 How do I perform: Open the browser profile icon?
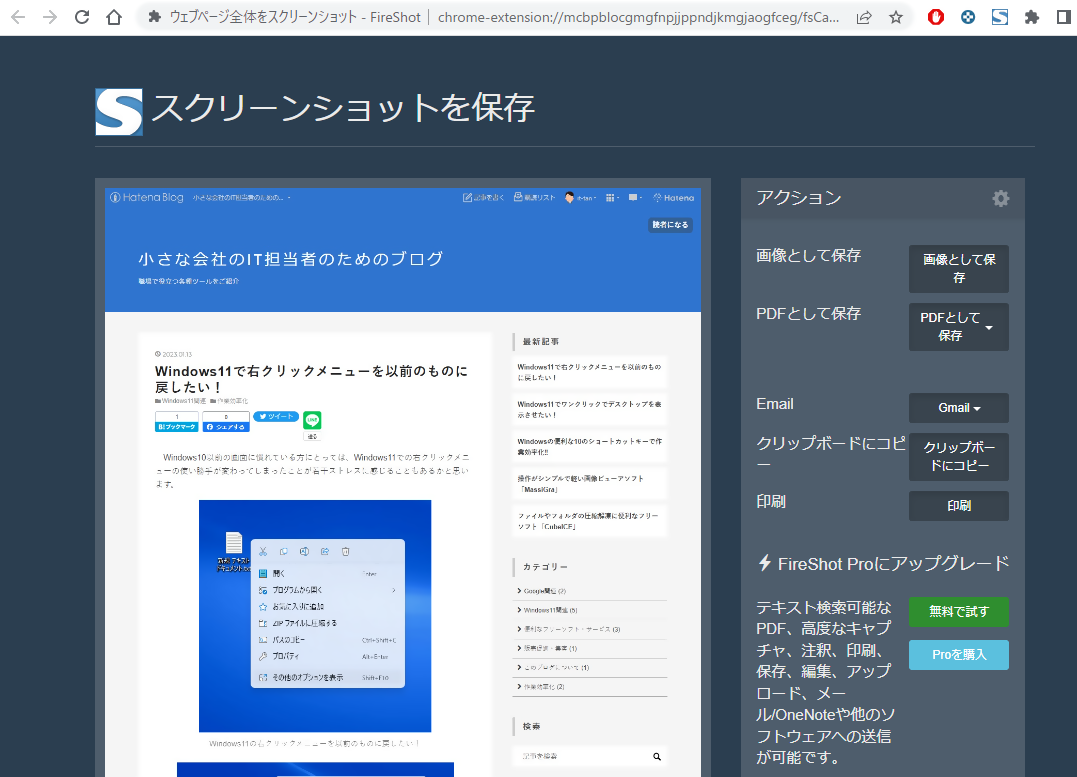1064,17
